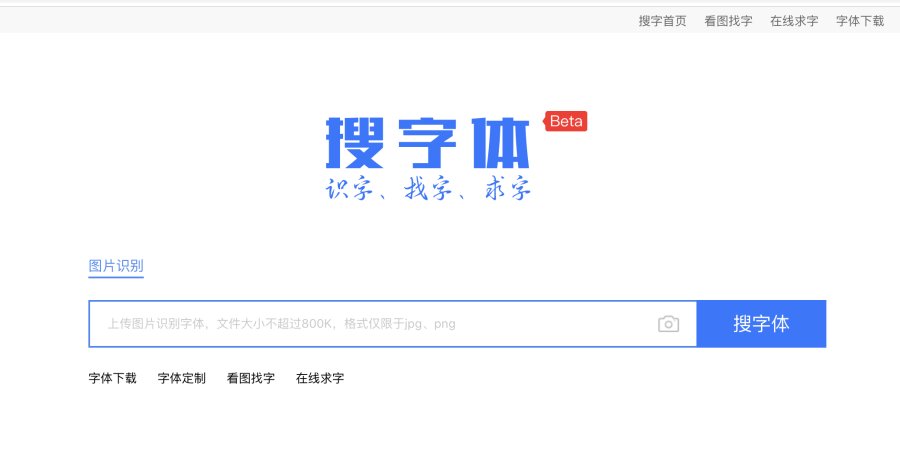The width and height of the screenshot is (900, 463).
Task: Click the red Beta badge beside logo
Action: (x=565, y=121)
